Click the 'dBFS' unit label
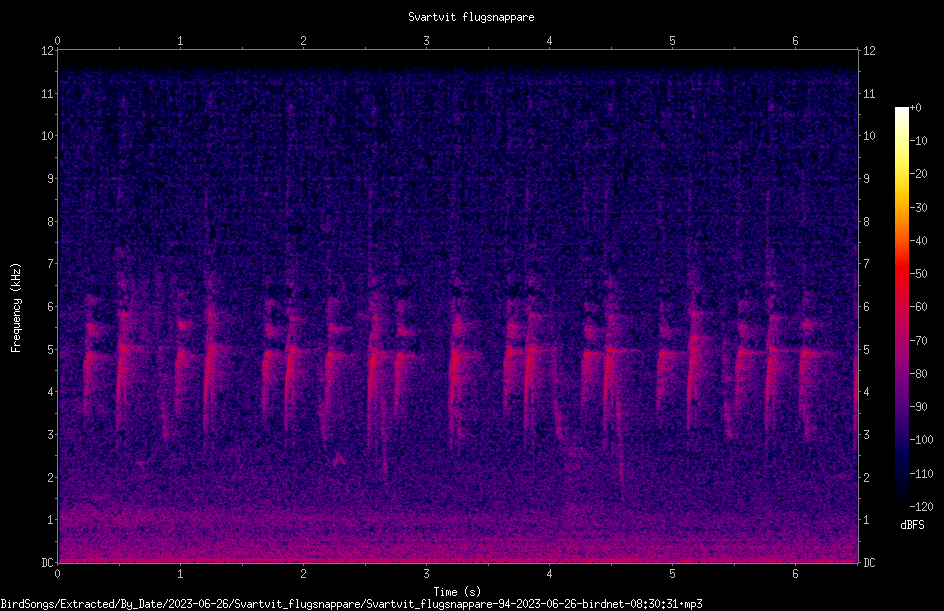Viewport: 944px width, 611px height. pyautogui.click(x=912, y=525)
